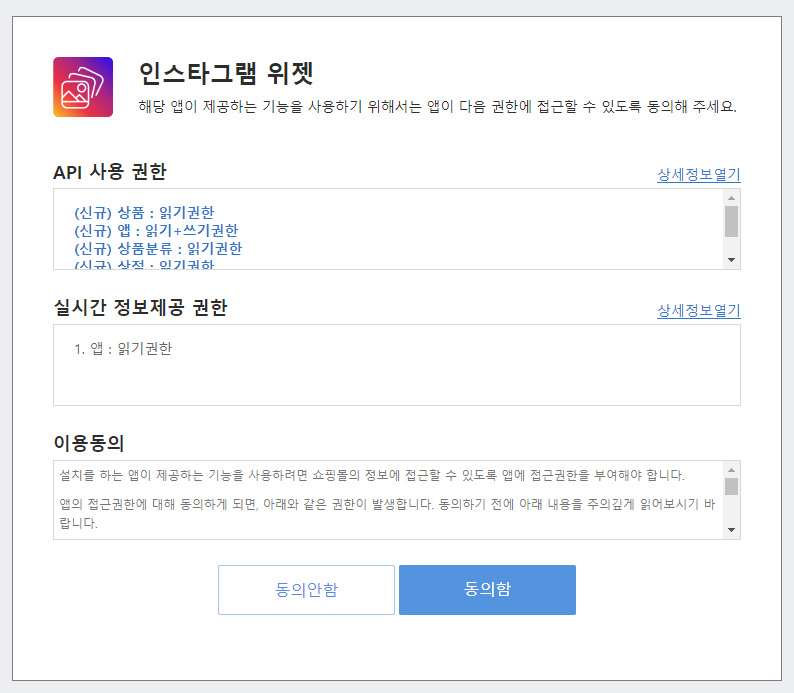
Task: Click the '1. 앱 : 읽기권한' entry
Action: point(123,348)
